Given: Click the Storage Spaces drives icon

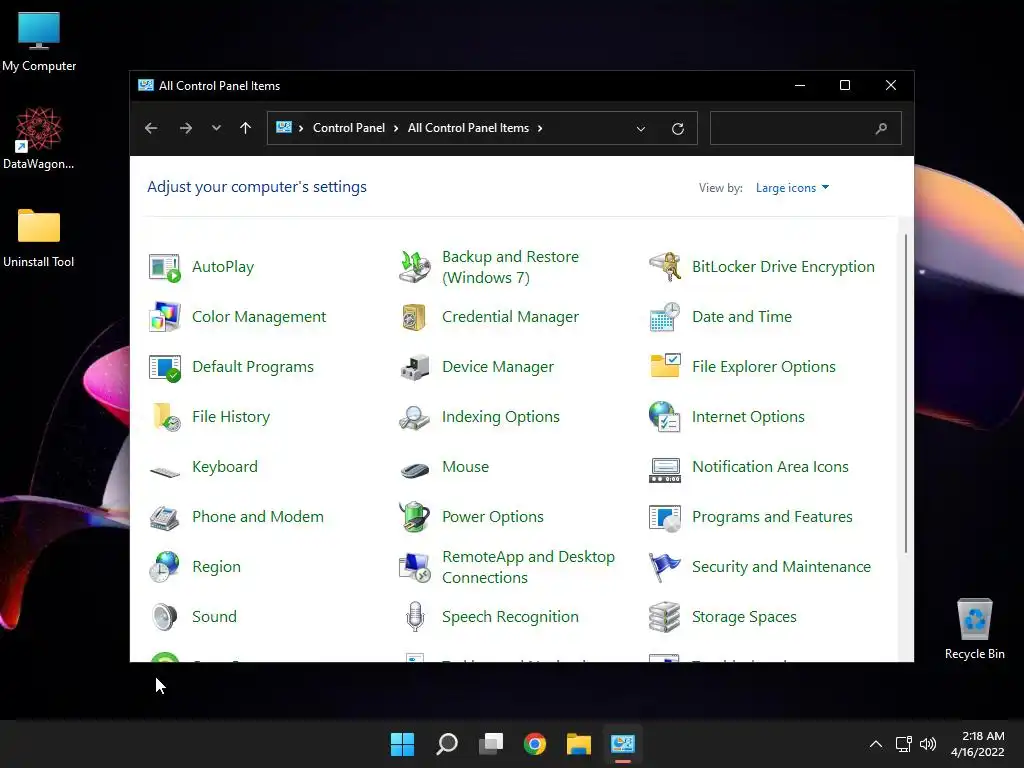Looking at the screenshot, I should tap(665, 617).
